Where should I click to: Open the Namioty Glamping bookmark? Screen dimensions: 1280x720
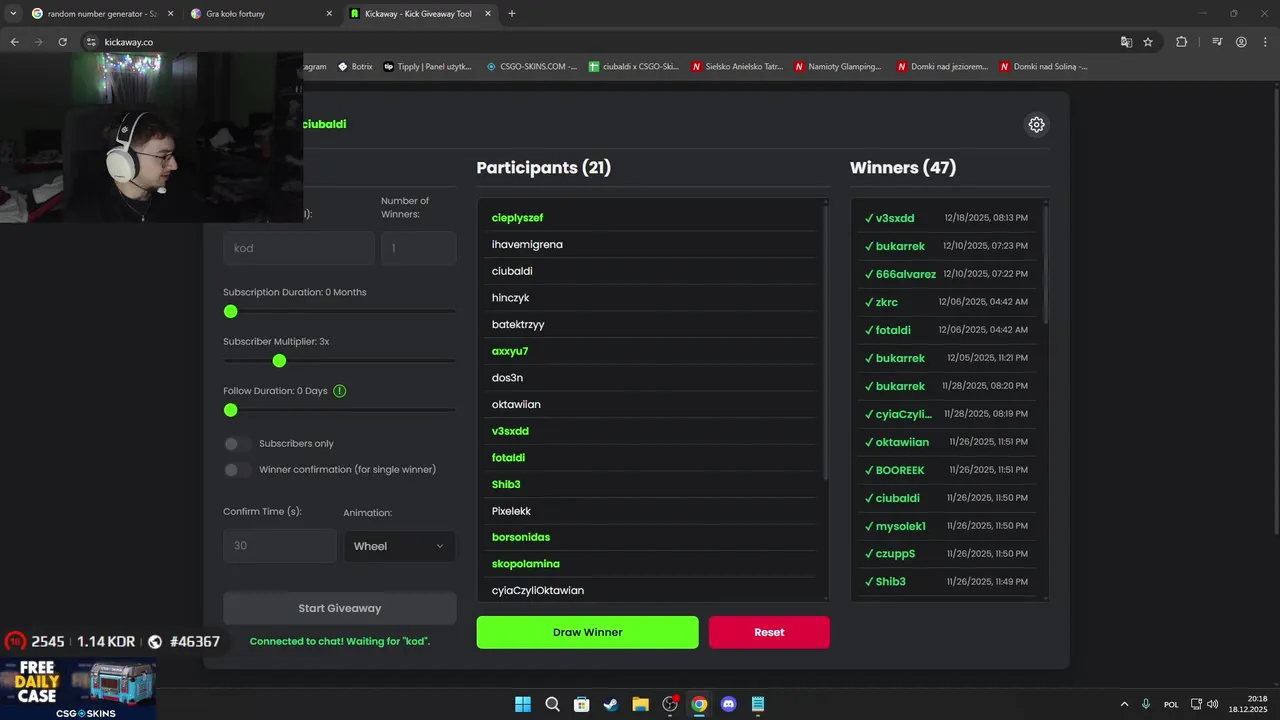pos(838,67)
